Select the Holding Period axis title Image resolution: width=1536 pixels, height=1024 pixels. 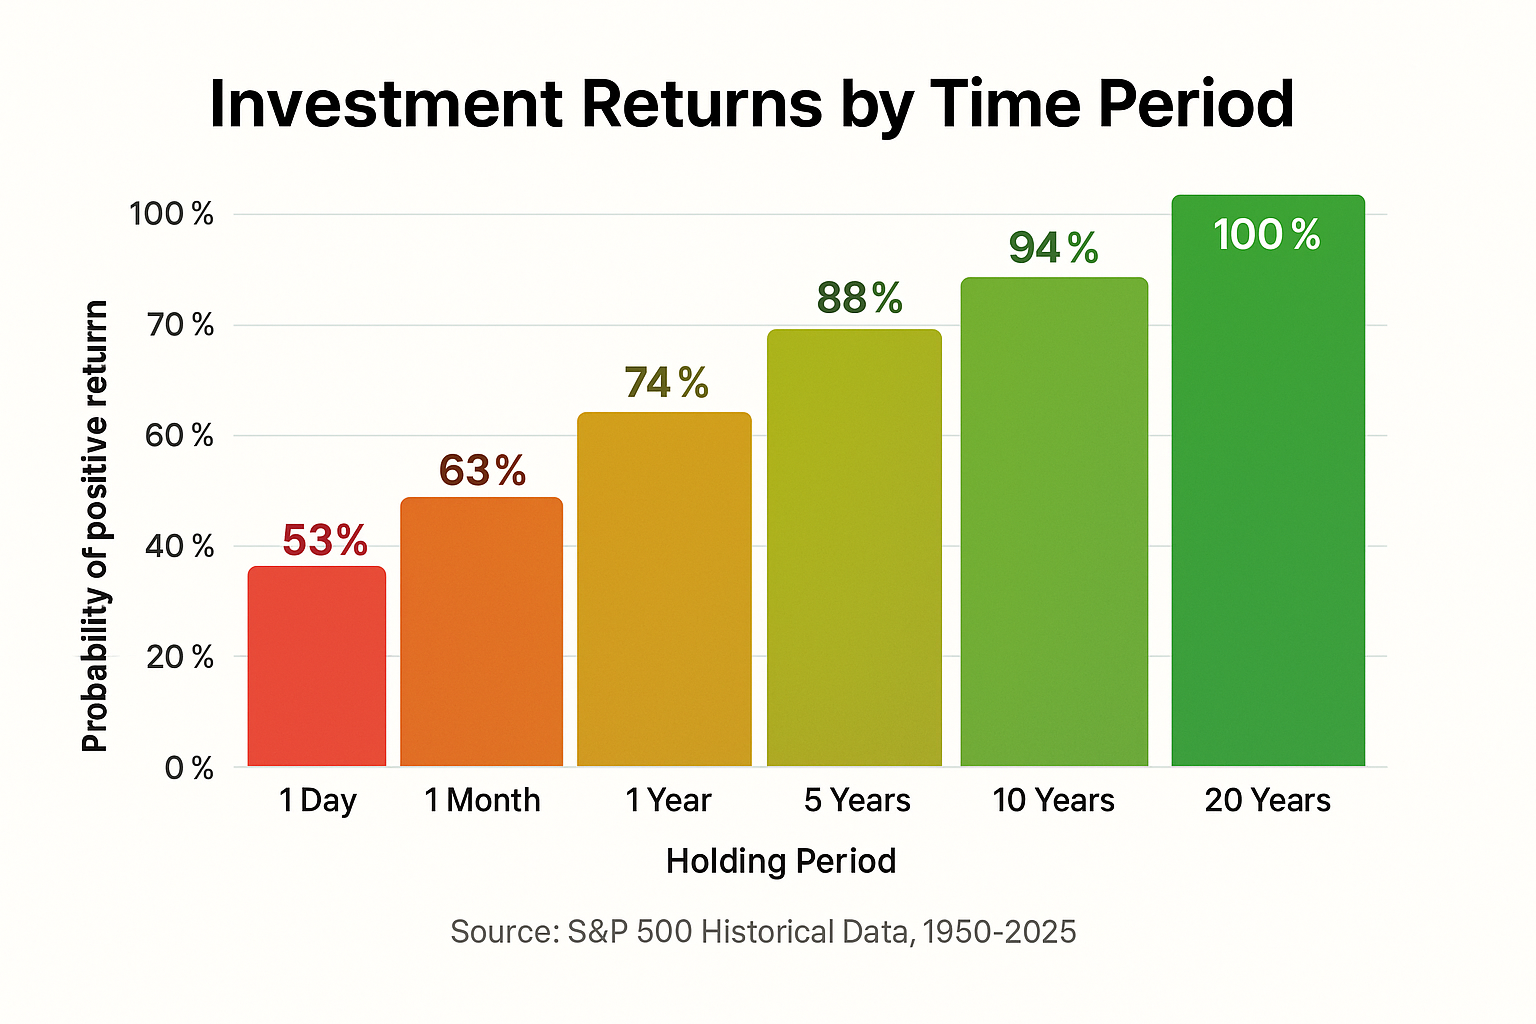coord(781,861)
